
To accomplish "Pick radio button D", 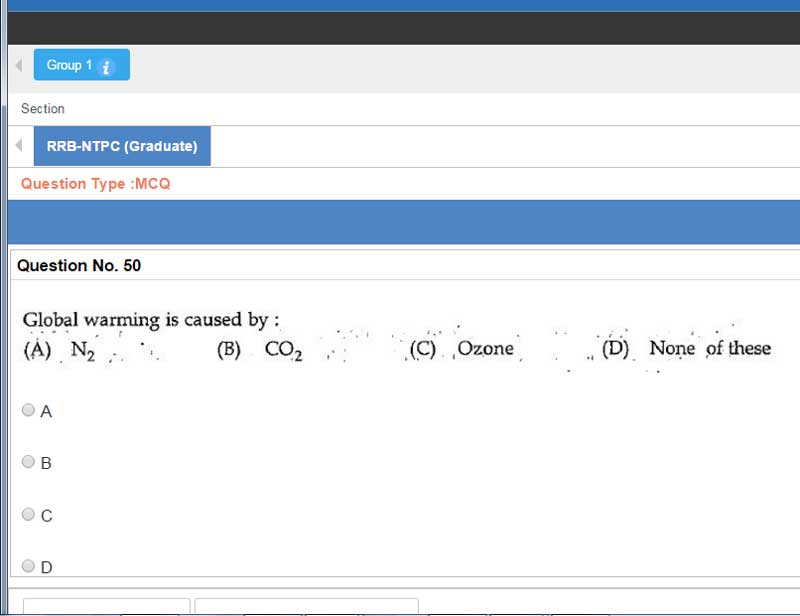I will tap(28, 566).
